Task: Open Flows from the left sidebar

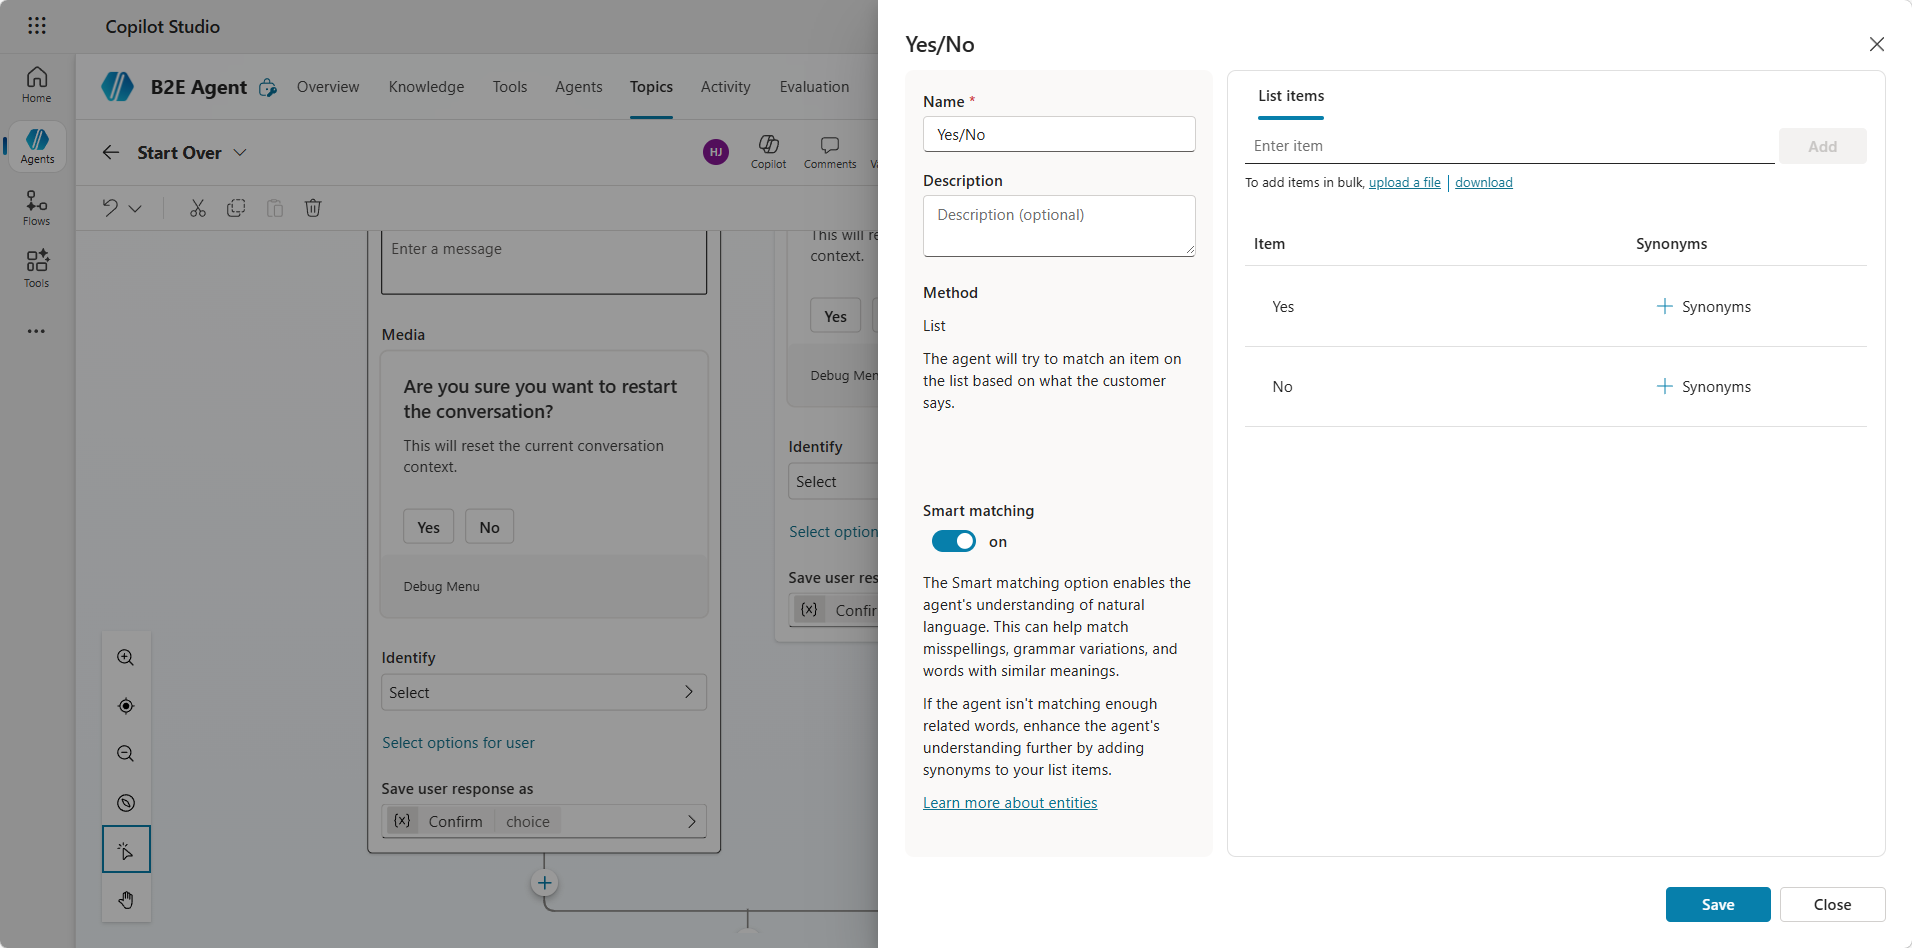Action: 37,208
